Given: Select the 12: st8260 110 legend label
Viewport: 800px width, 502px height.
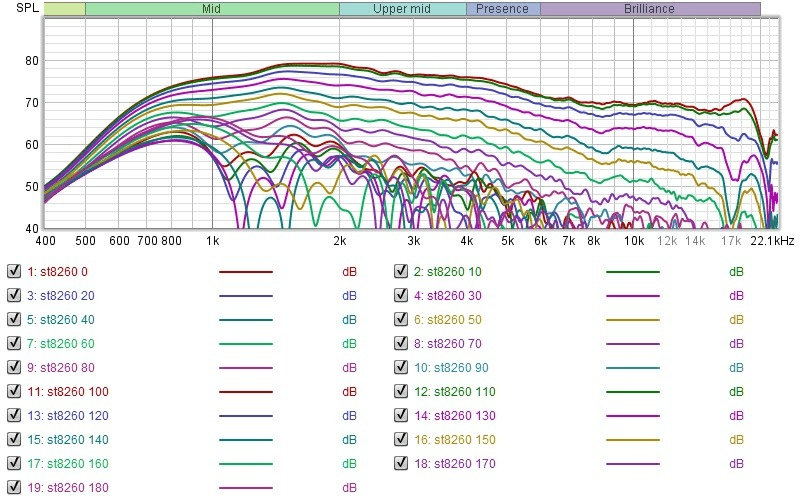Looking at the screenshot, I should pyautogui.click(x=455, y=392).
